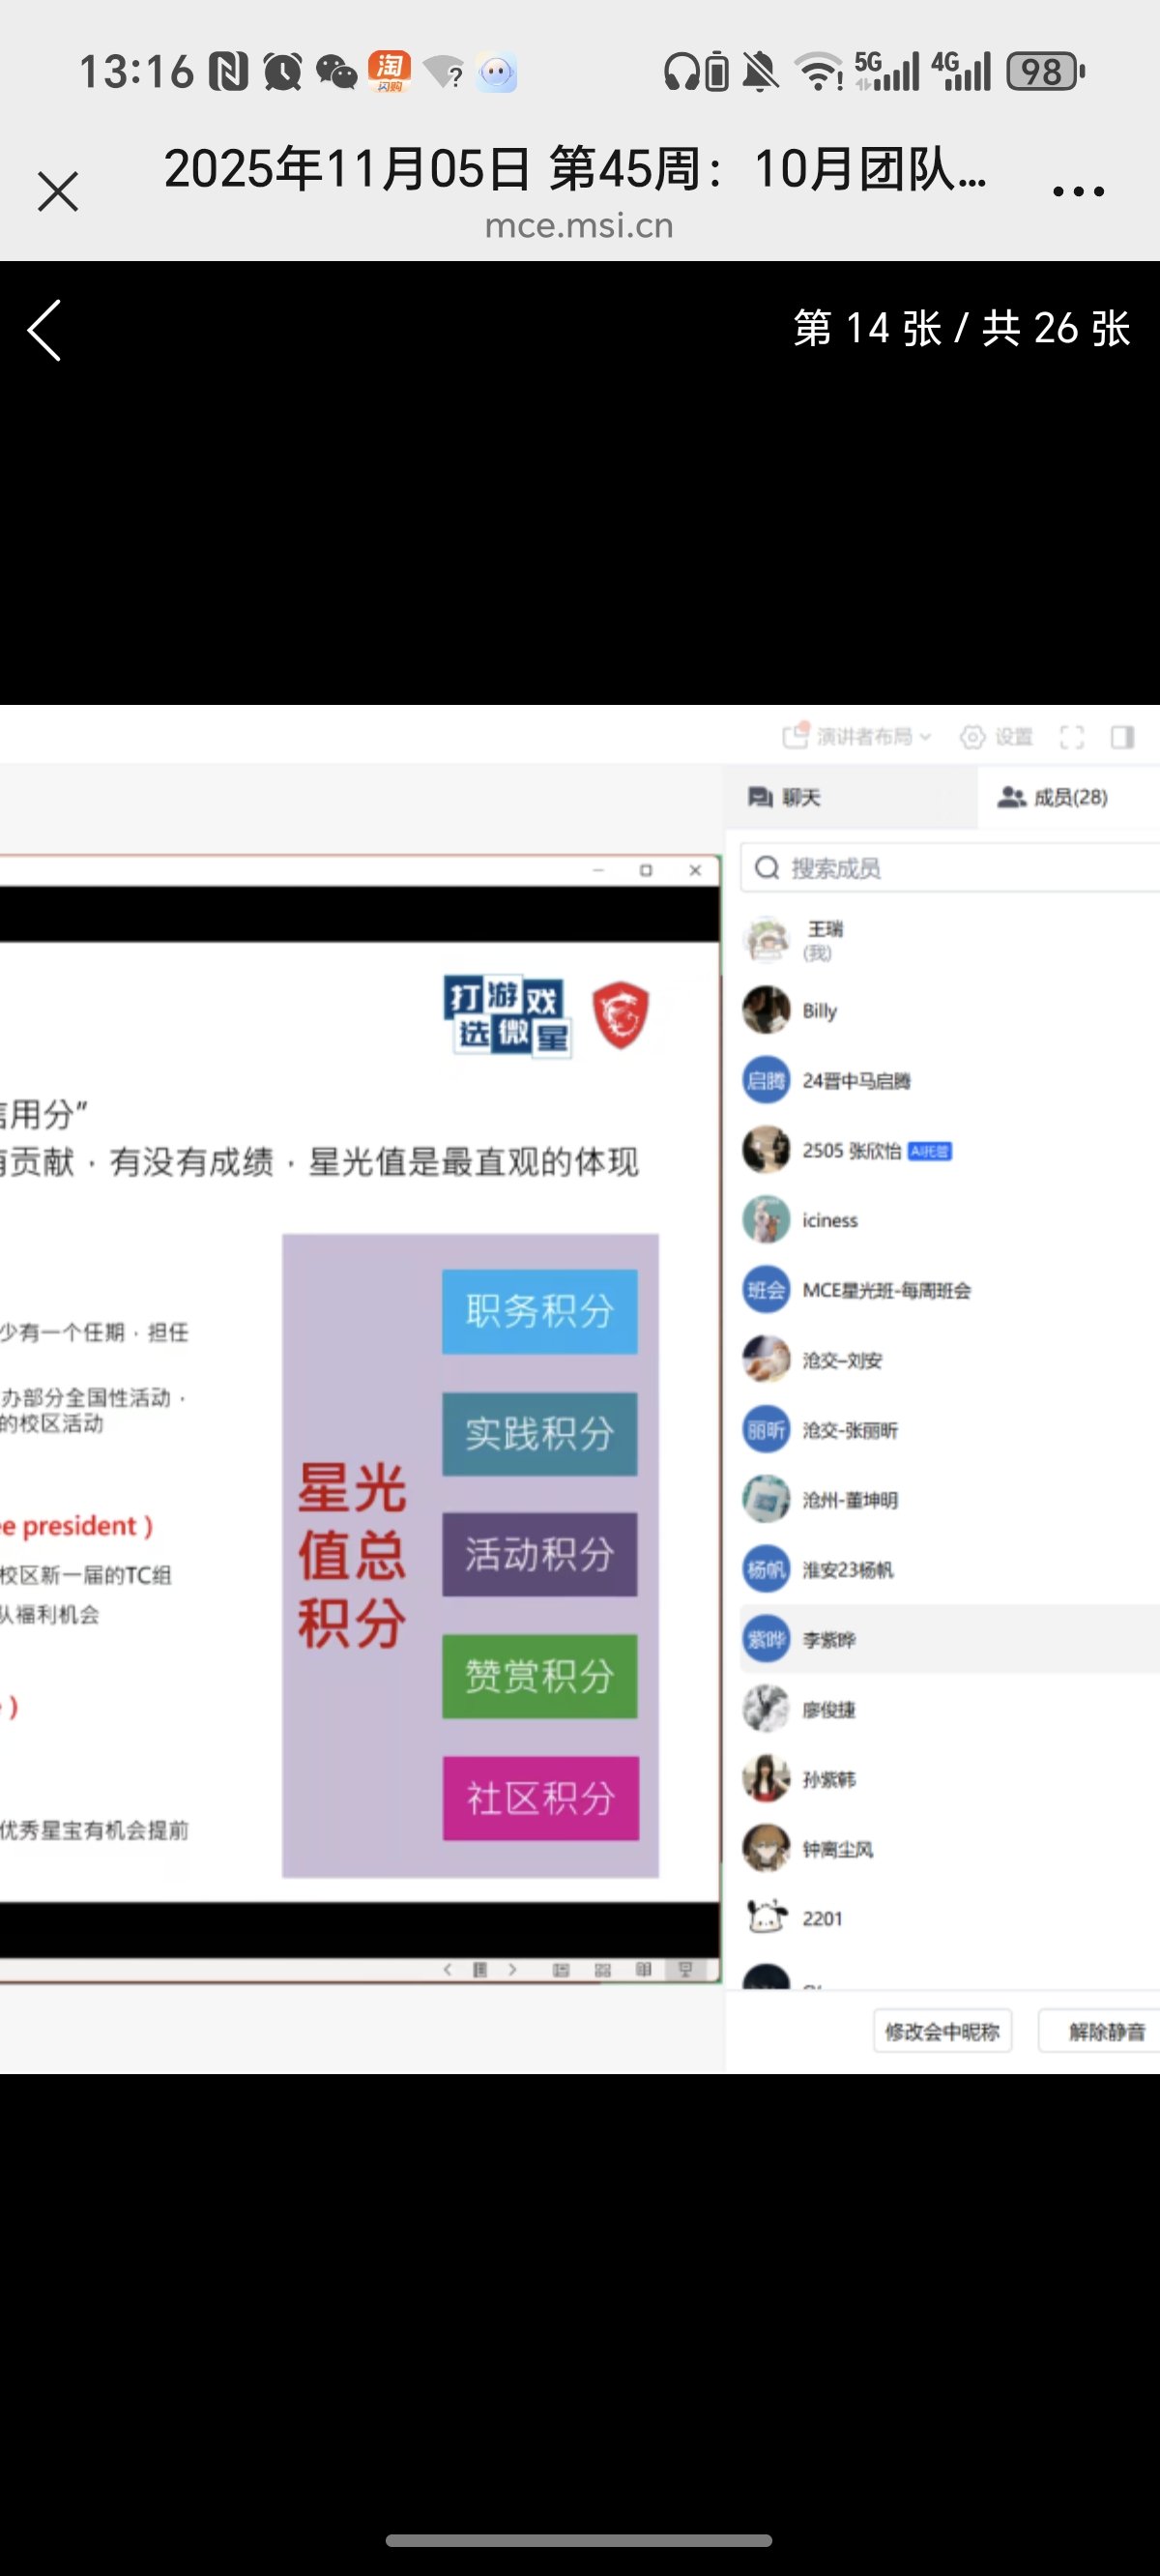Click the 赞赏积分 green box
The width and height of the screenshot is (1160, 2576).
click(x=540, y=1676)
